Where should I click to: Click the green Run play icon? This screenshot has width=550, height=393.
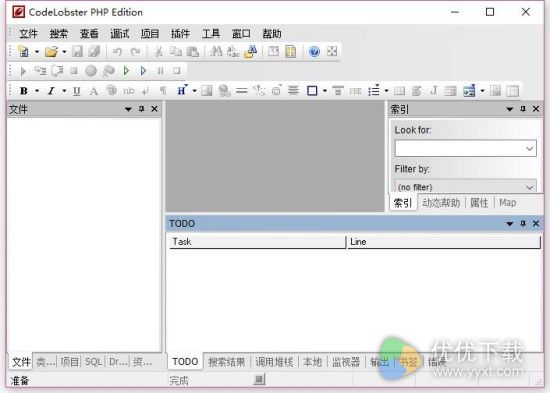coord(126,71)
